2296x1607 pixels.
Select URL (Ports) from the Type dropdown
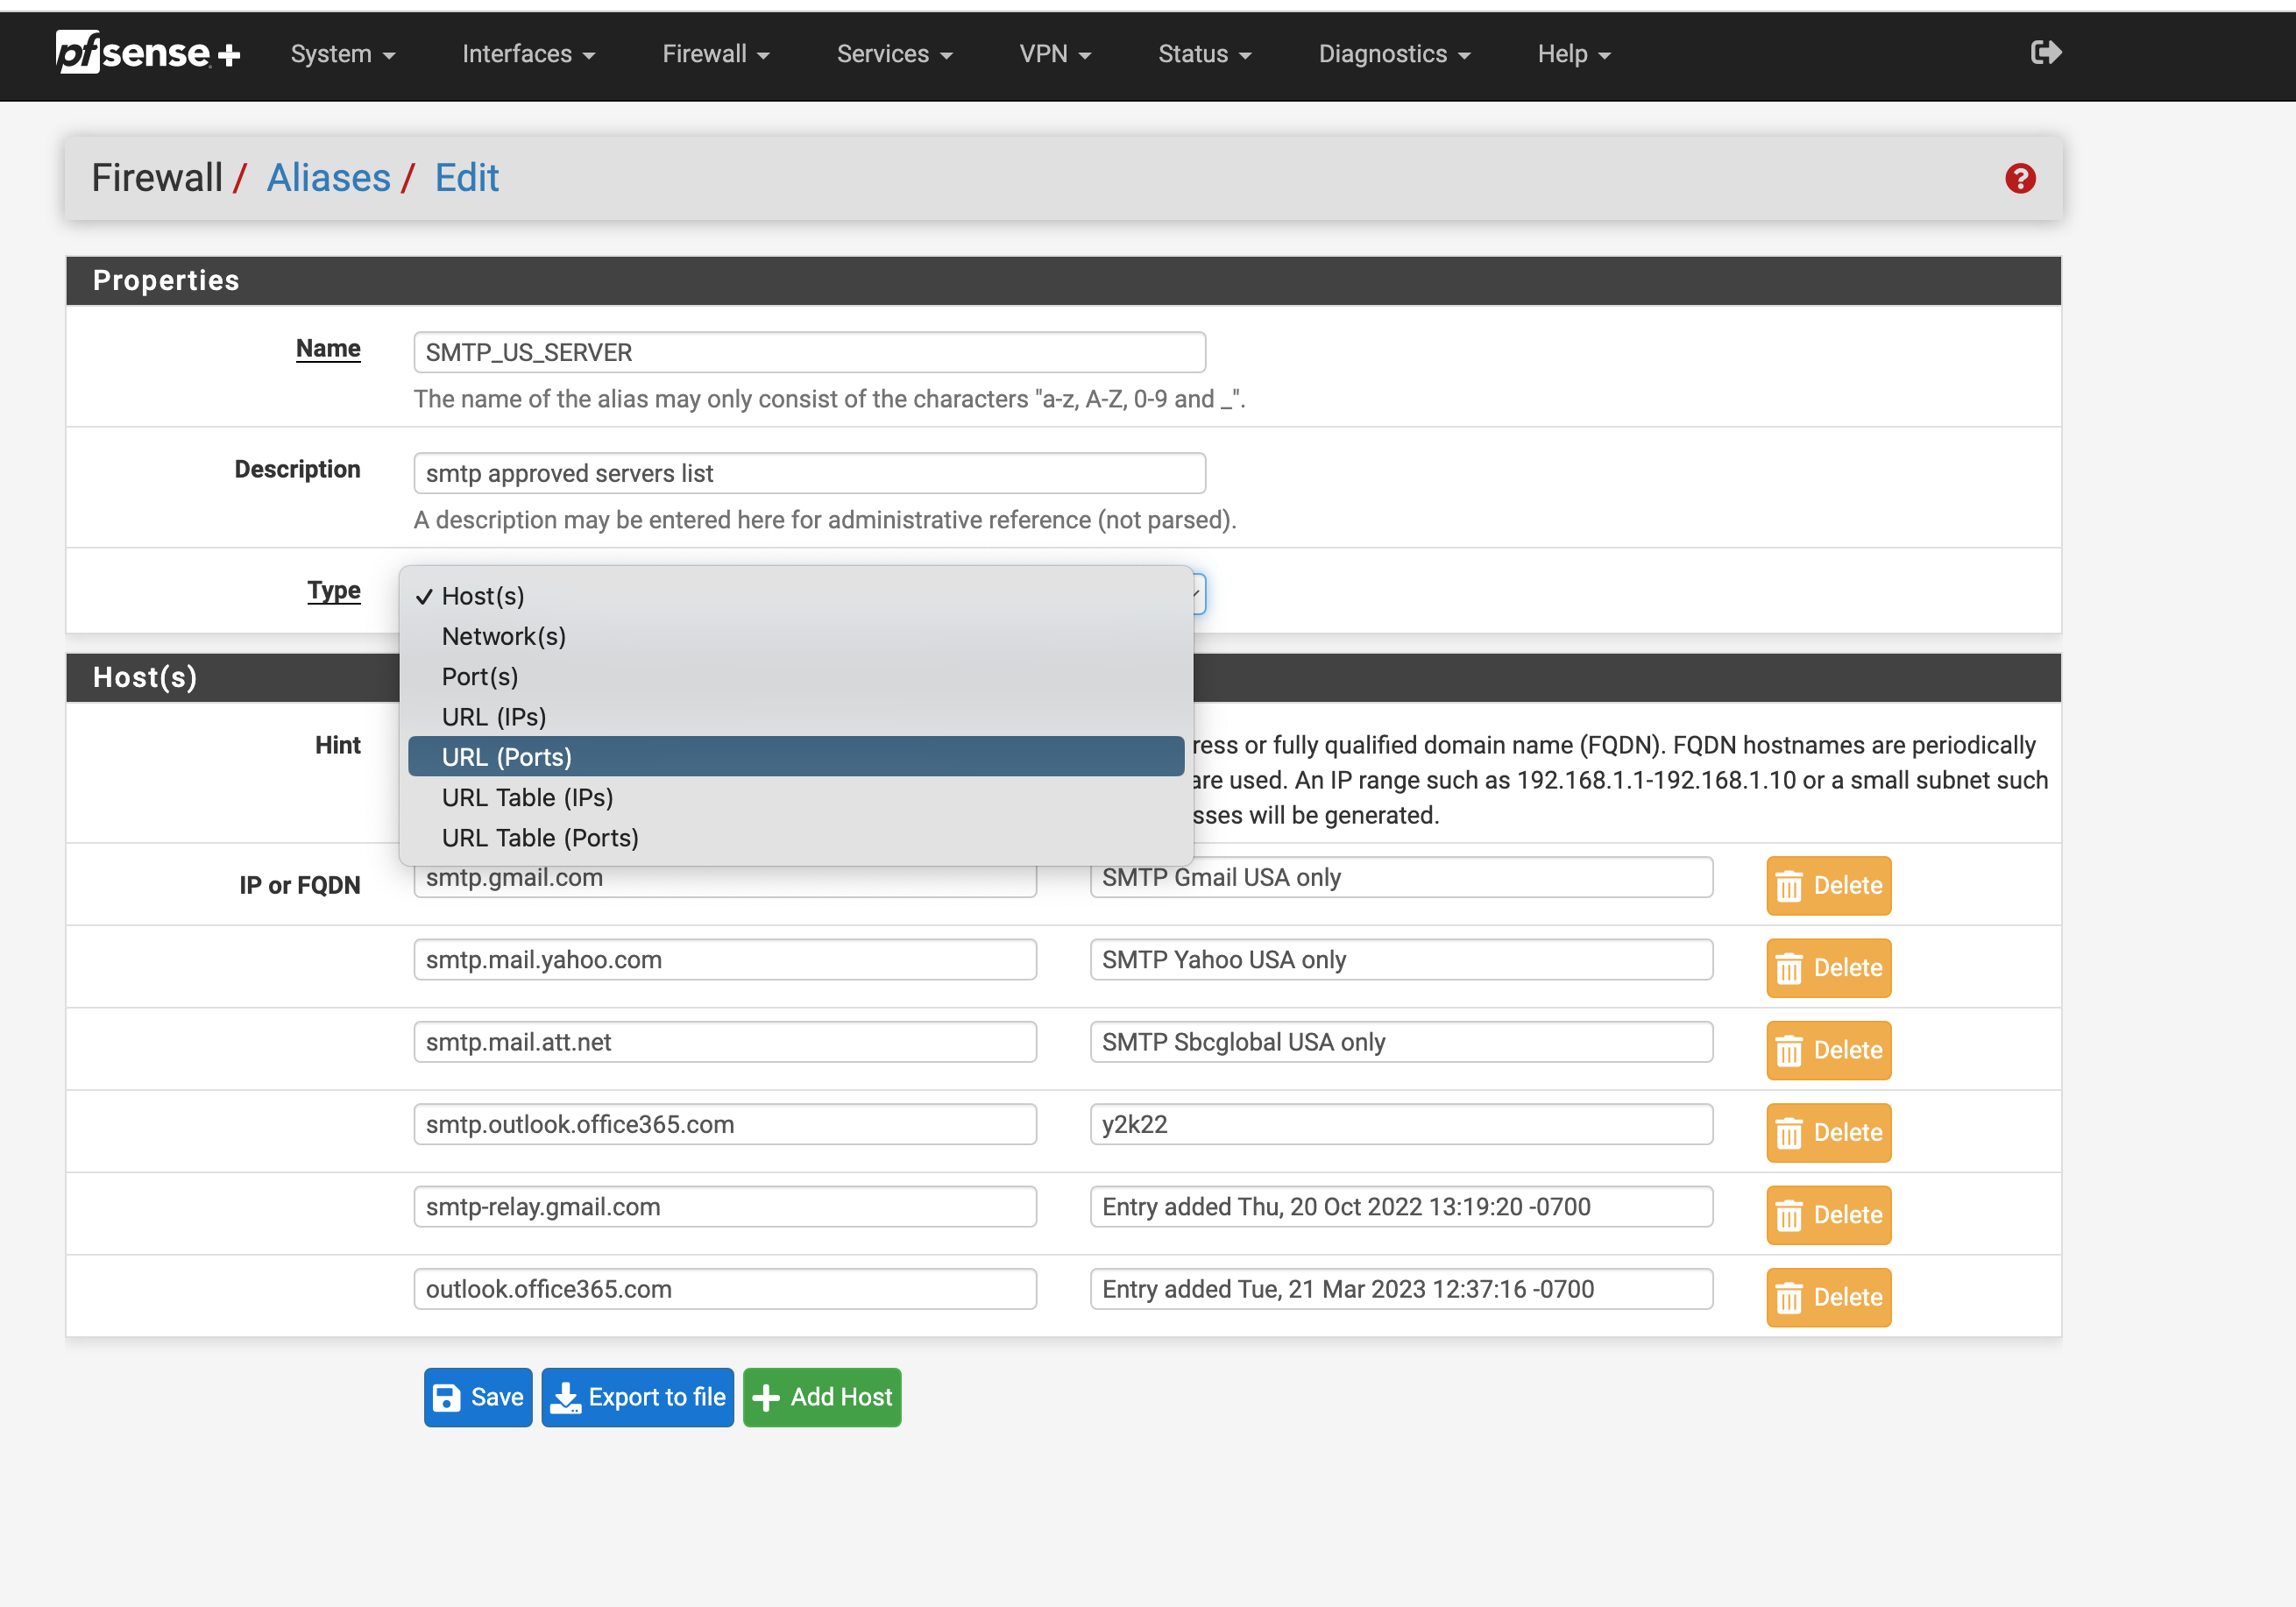click(506, 757)
